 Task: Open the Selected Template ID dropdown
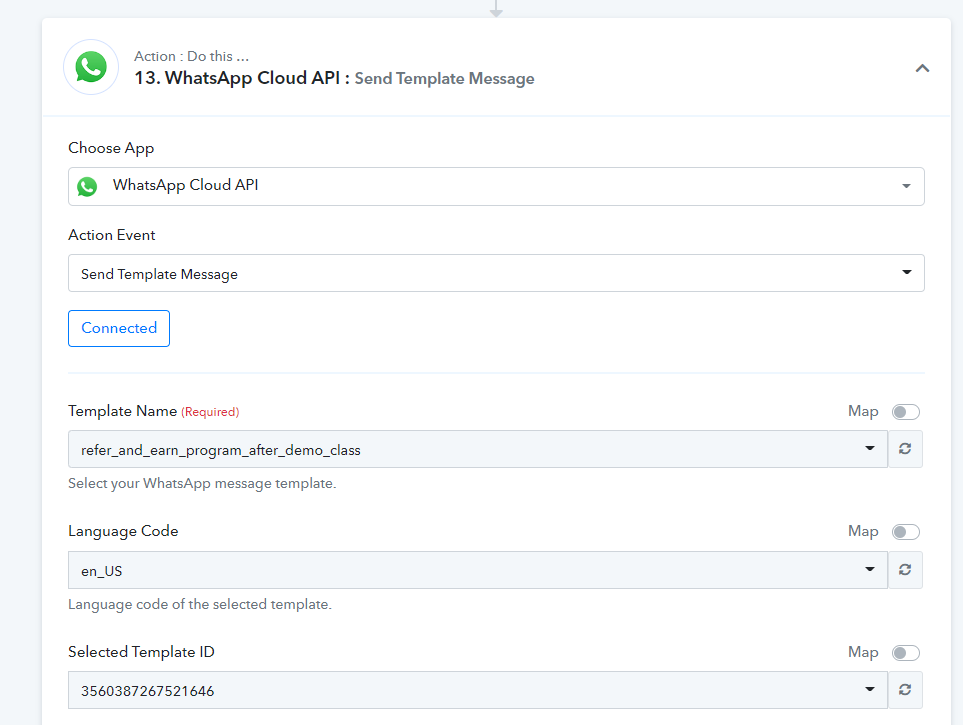tap(477, 690)
